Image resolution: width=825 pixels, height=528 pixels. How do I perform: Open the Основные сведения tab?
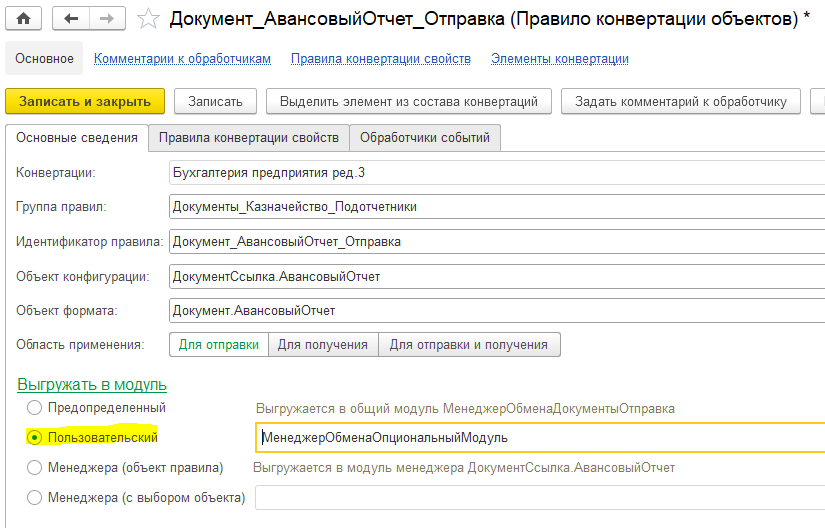point(77,137)
